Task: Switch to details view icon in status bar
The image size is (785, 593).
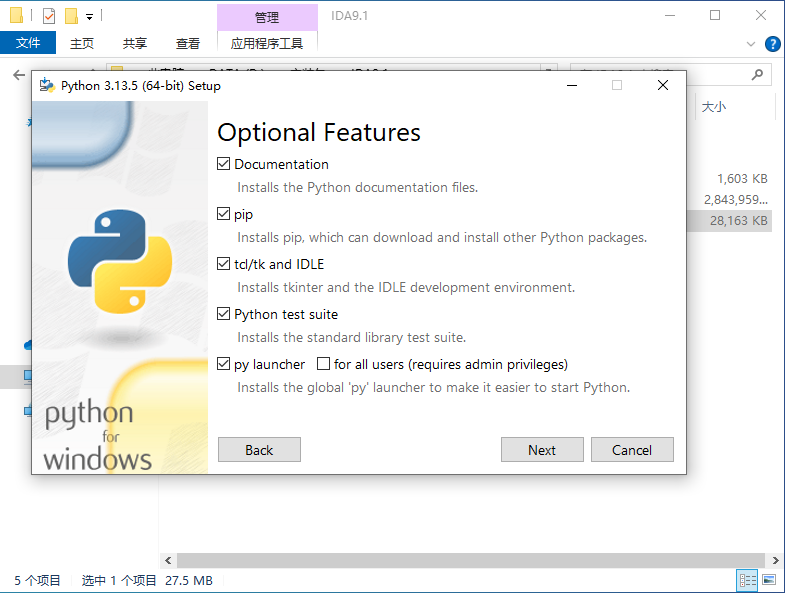Action: (747, 580)
